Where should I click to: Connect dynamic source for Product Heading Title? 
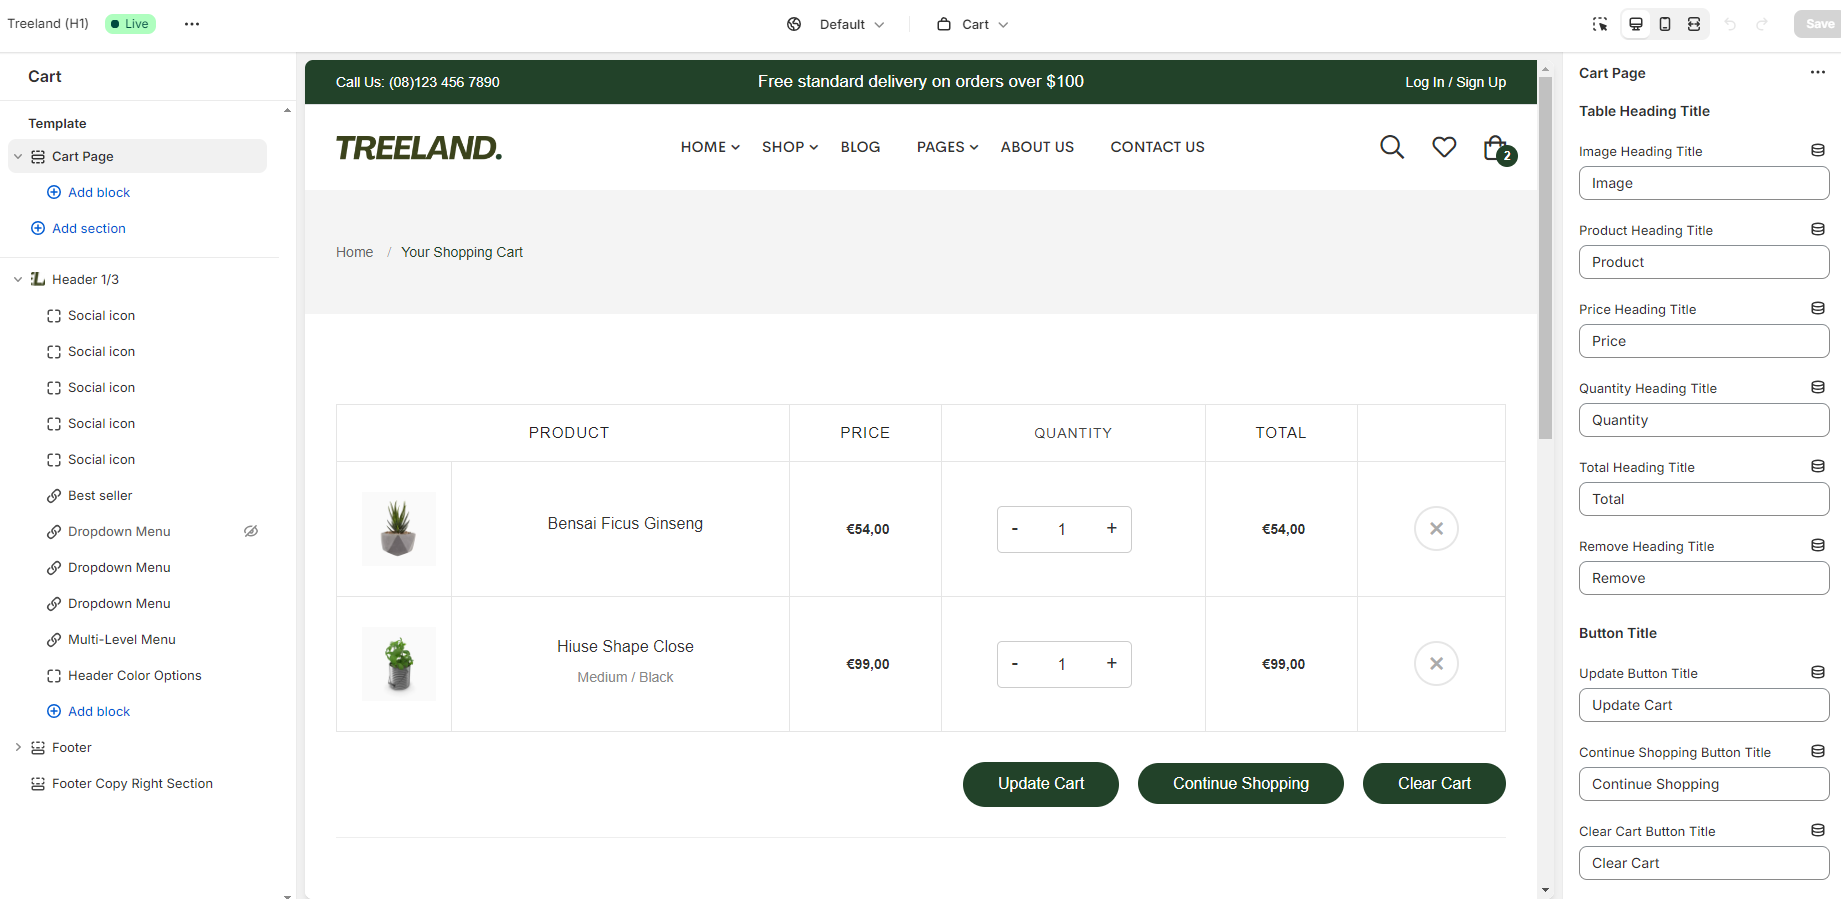click(1818, 229)
